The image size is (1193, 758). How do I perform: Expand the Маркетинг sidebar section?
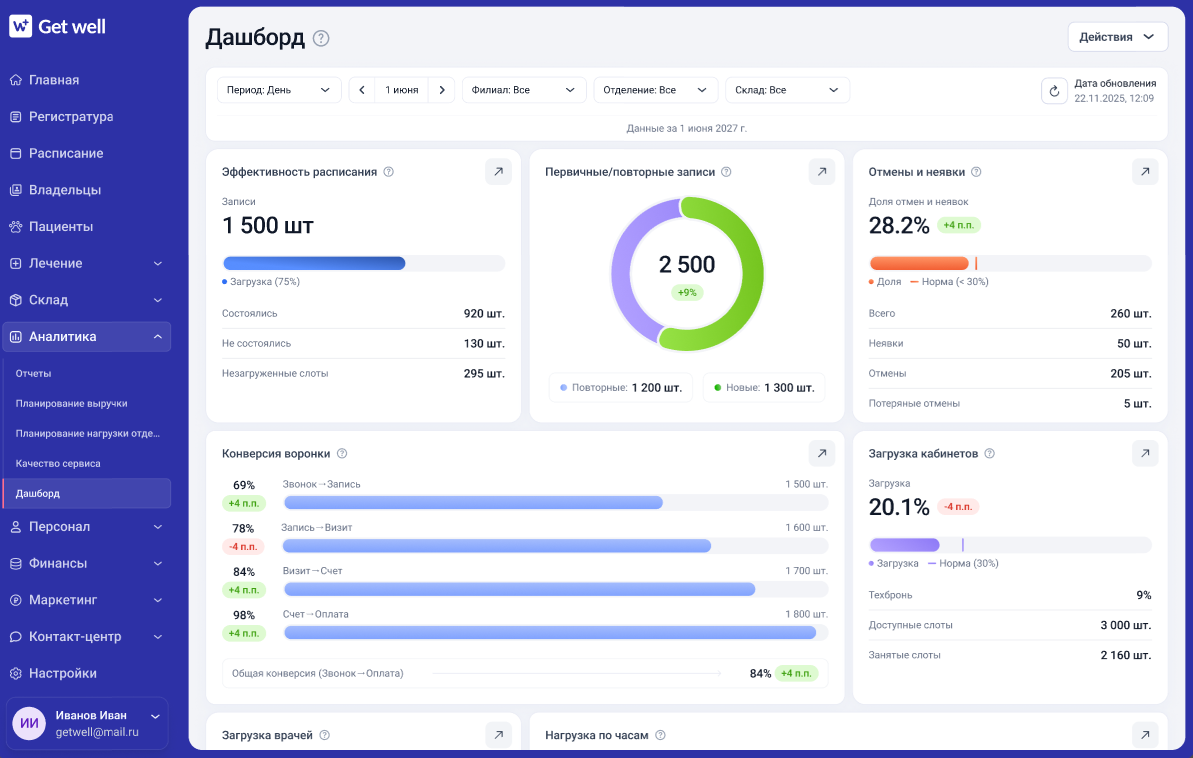point(87,600)
